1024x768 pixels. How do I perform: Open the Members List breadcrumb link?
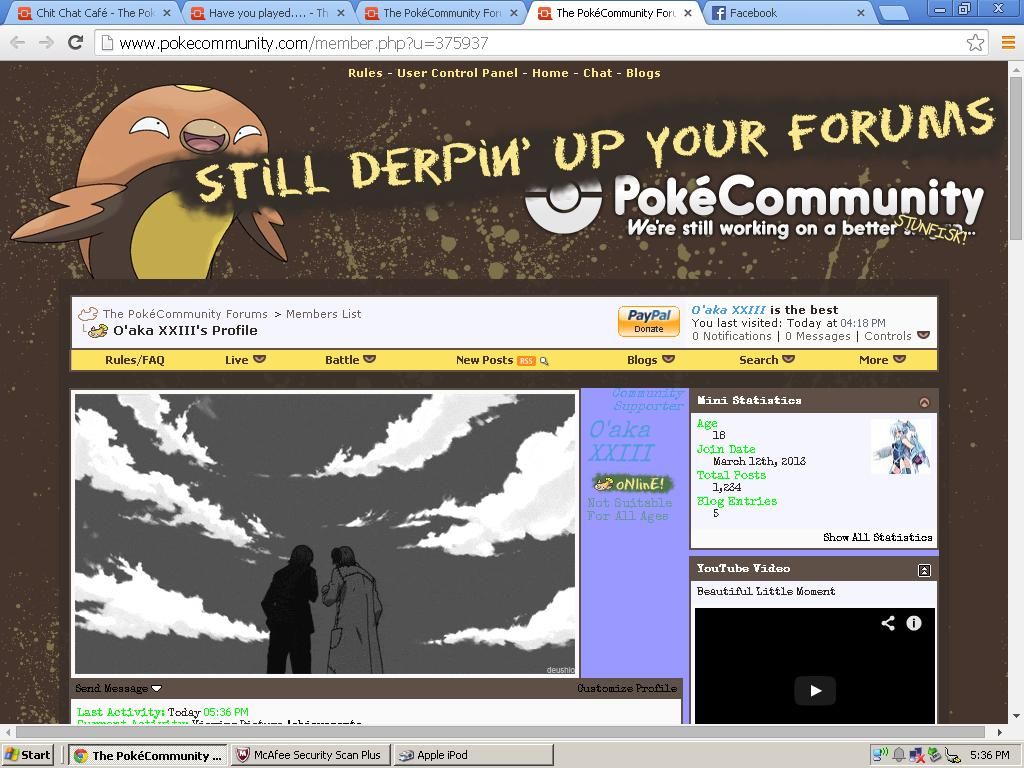[x=323, y=314]
